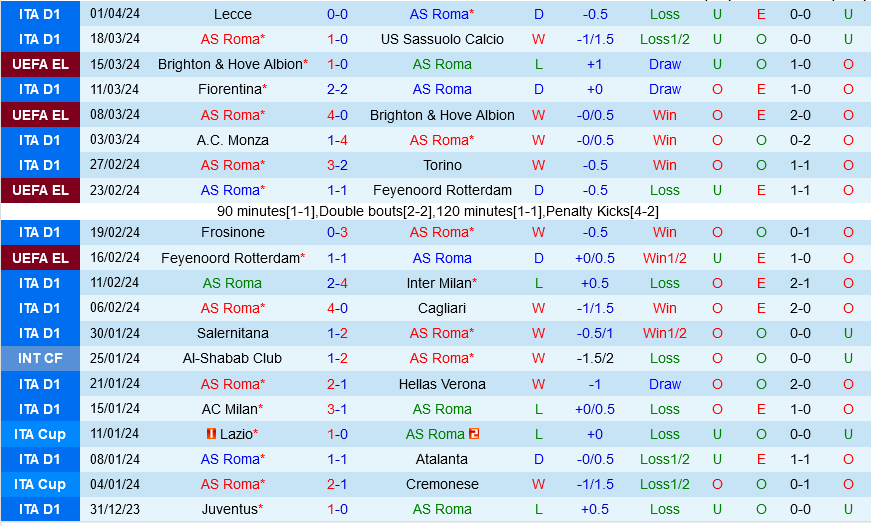Click the Feyenoord Rotterdam away team link
Screen dimensions: 871x526
[442, 190]
